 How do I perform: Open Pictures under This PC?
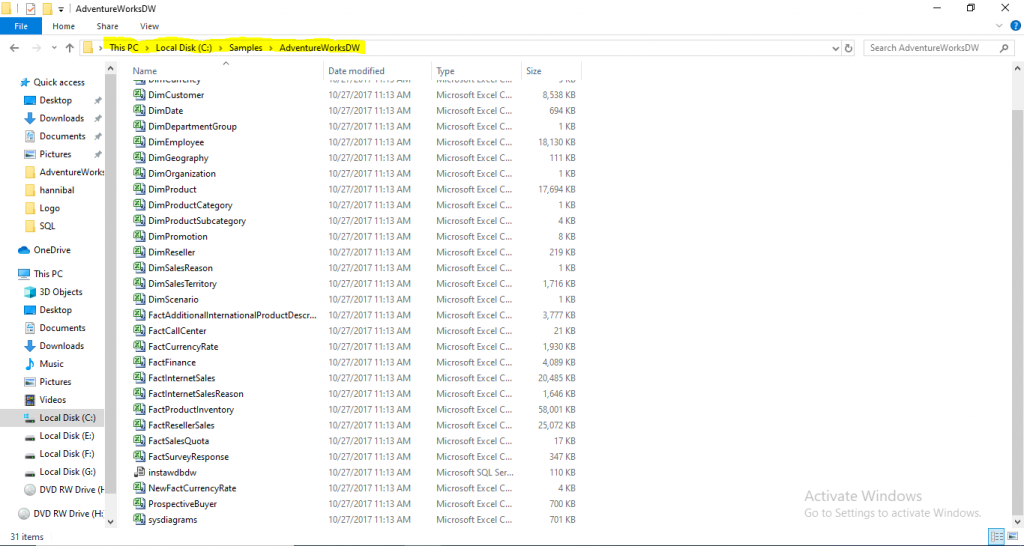pyautogui.click(x=55, y=382)
